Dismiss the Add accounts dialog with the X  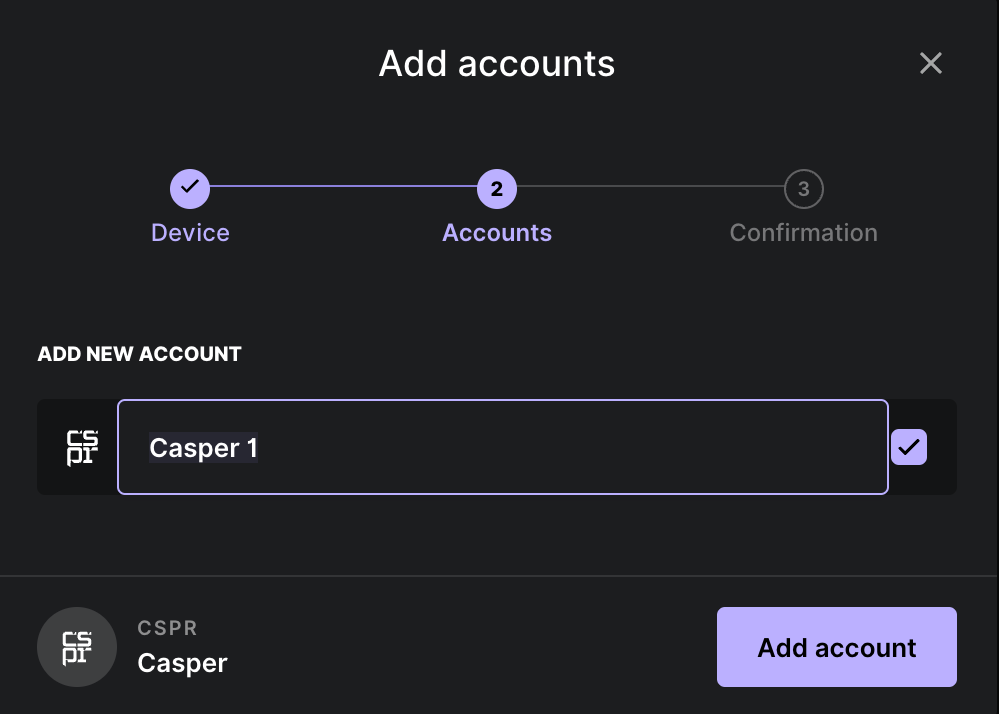click(931, 63)
